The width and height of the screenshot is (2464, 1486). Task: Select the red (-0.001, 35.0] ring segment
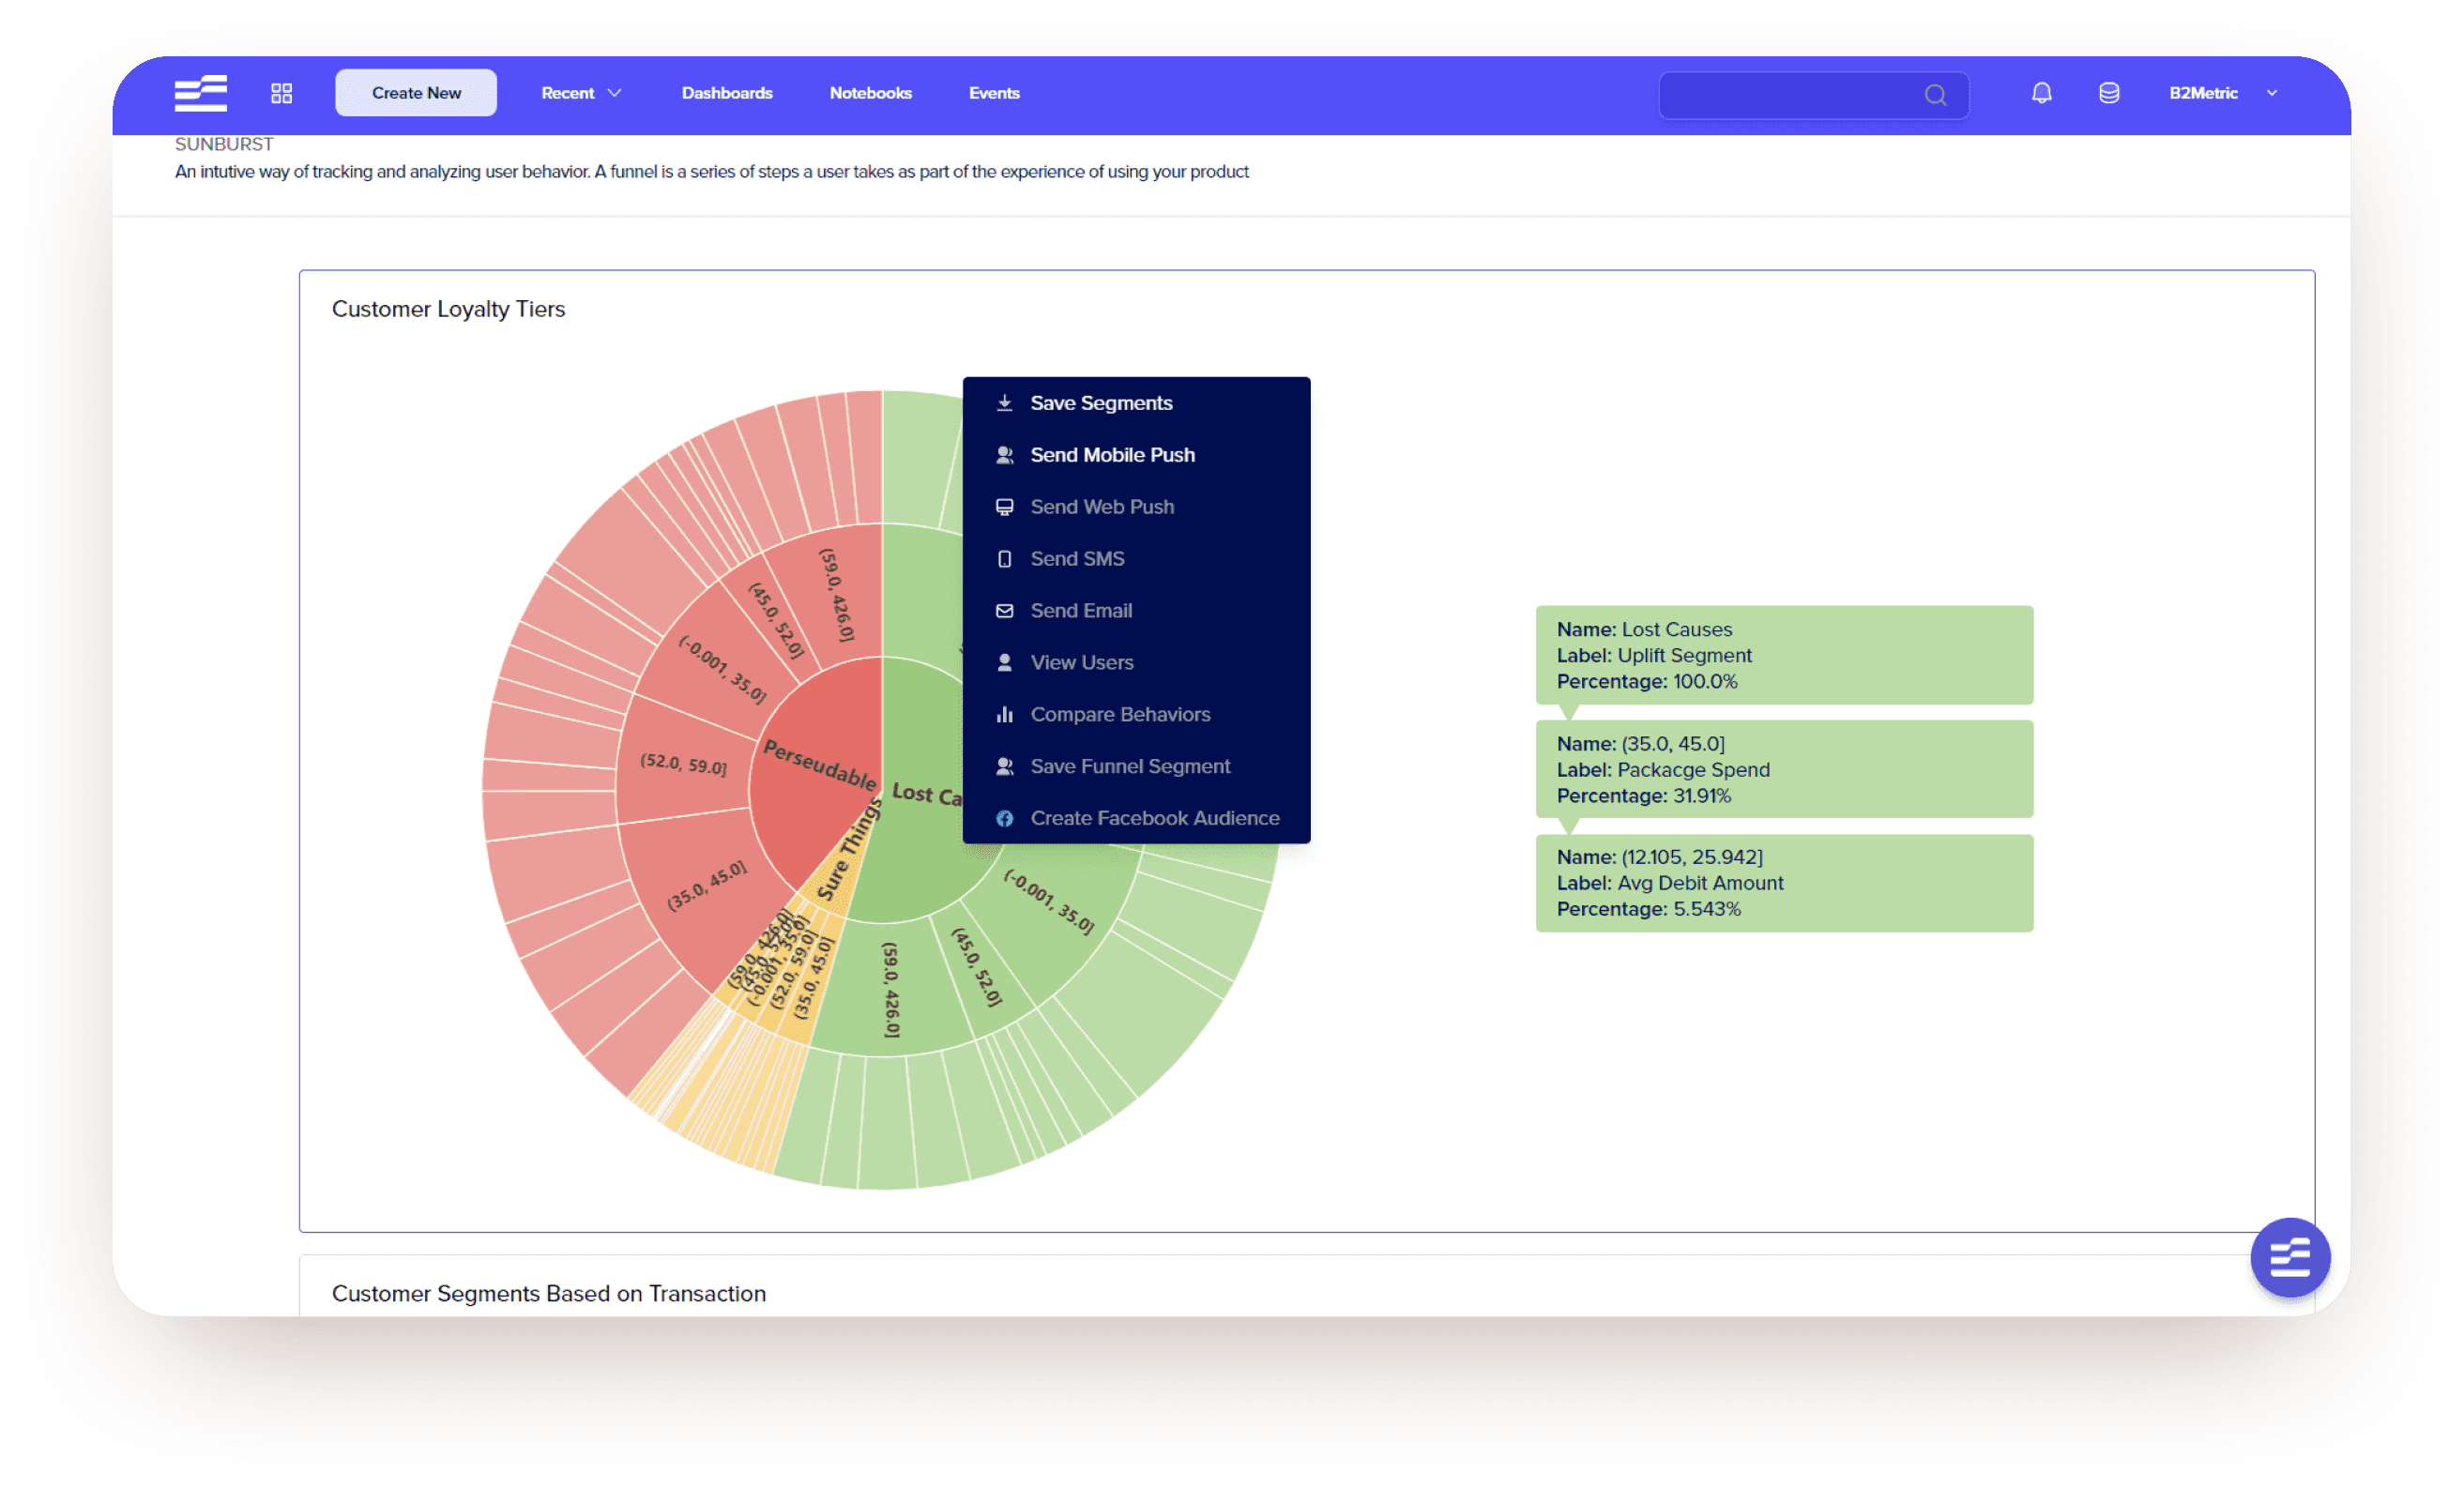(x=720, y=668)
